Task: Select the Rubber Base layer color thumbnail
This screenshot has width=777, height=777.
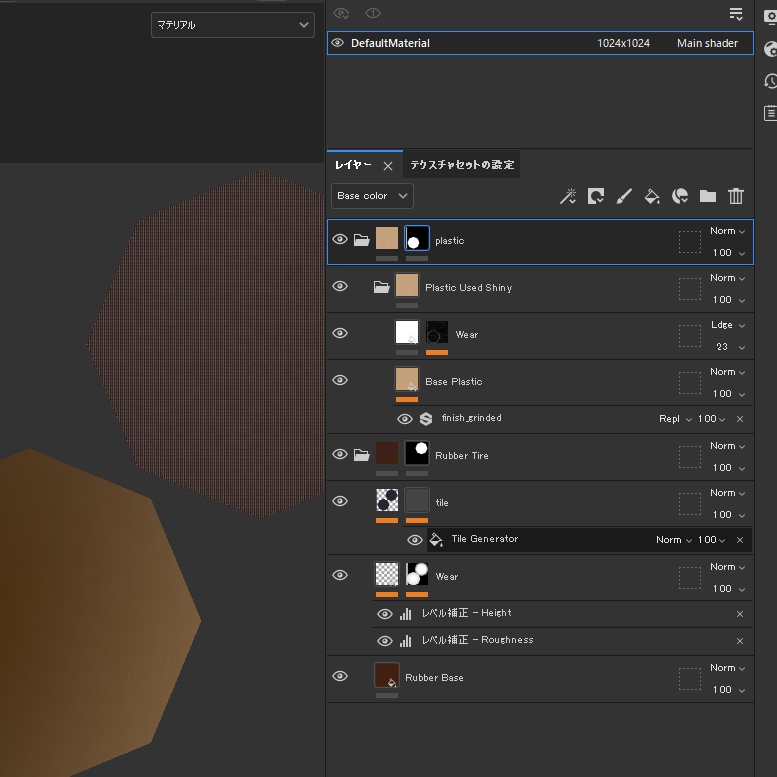Action: pyautogui.click(x=387, y=676)
